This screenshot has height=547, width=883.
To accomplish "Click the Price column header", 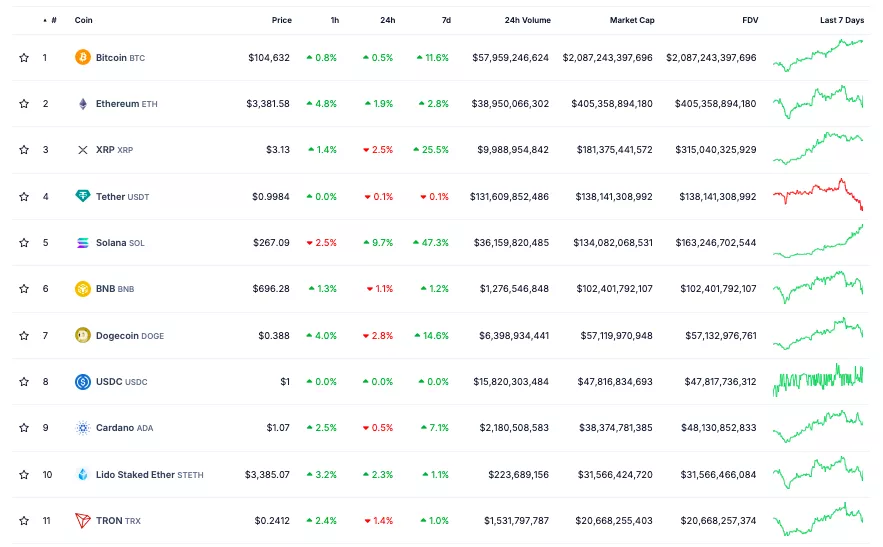I will pyautogui.click(x=281, y=20).
